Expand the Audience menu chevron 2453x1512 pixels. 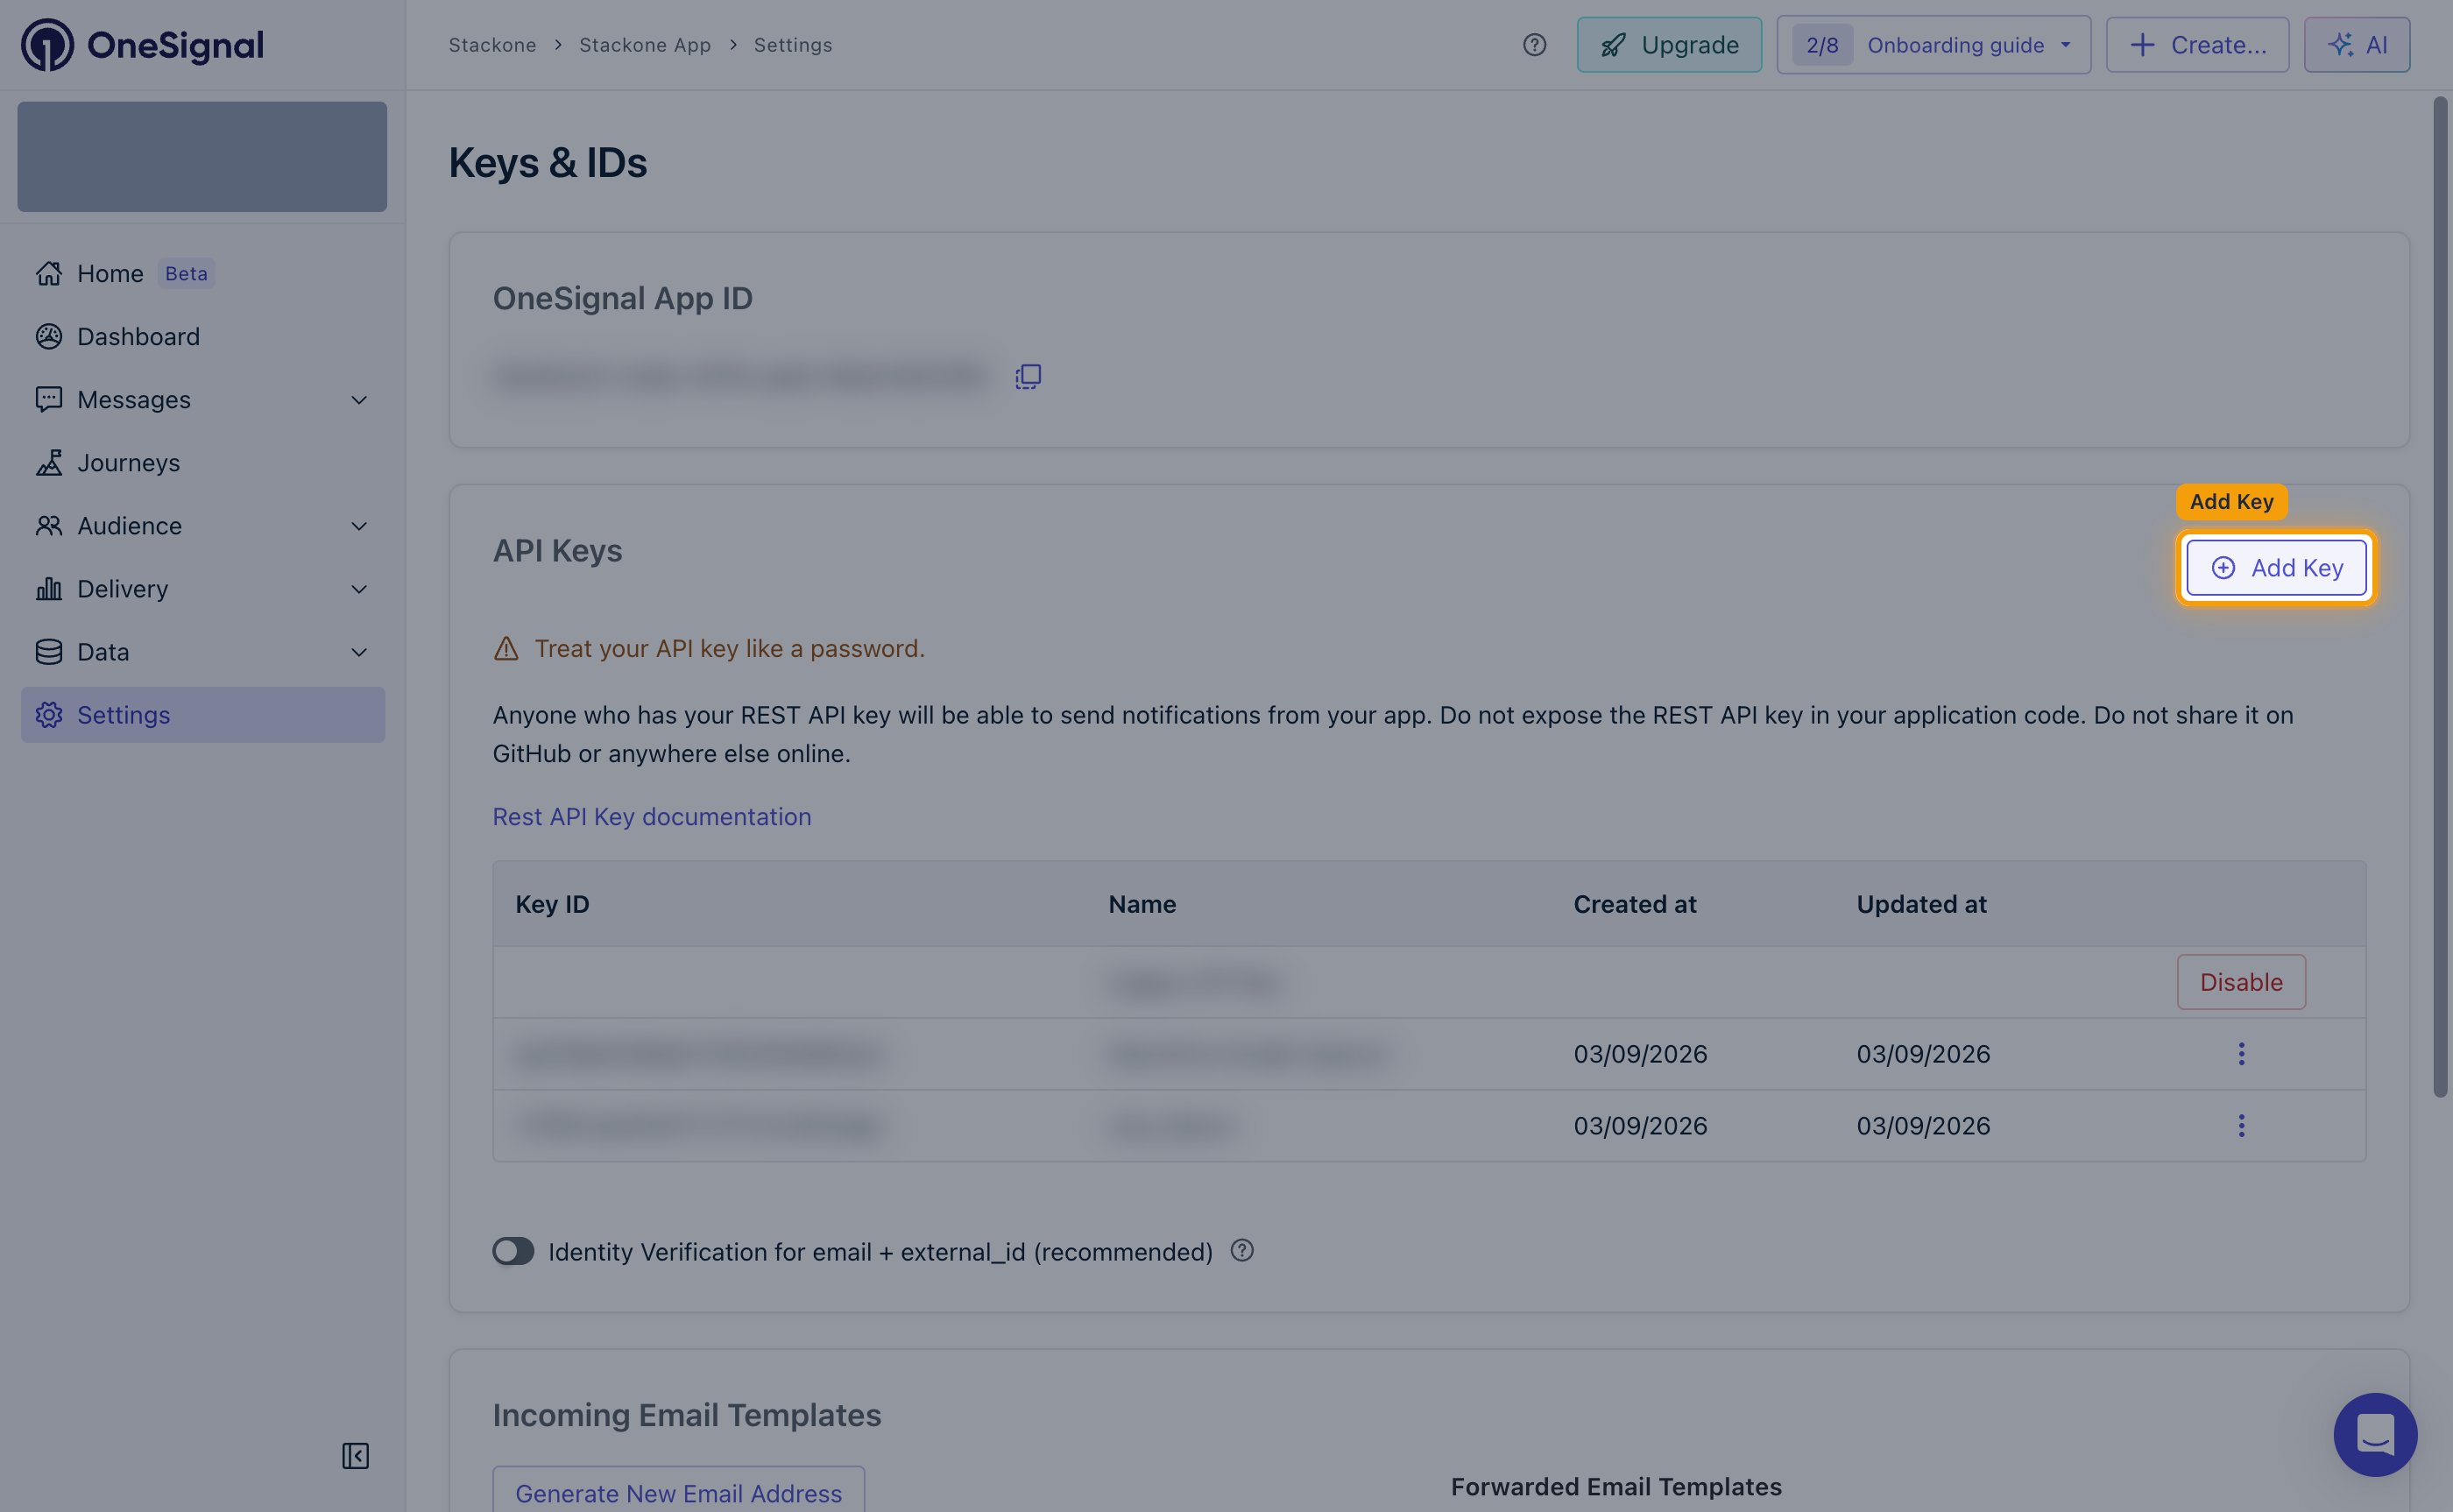359,526
